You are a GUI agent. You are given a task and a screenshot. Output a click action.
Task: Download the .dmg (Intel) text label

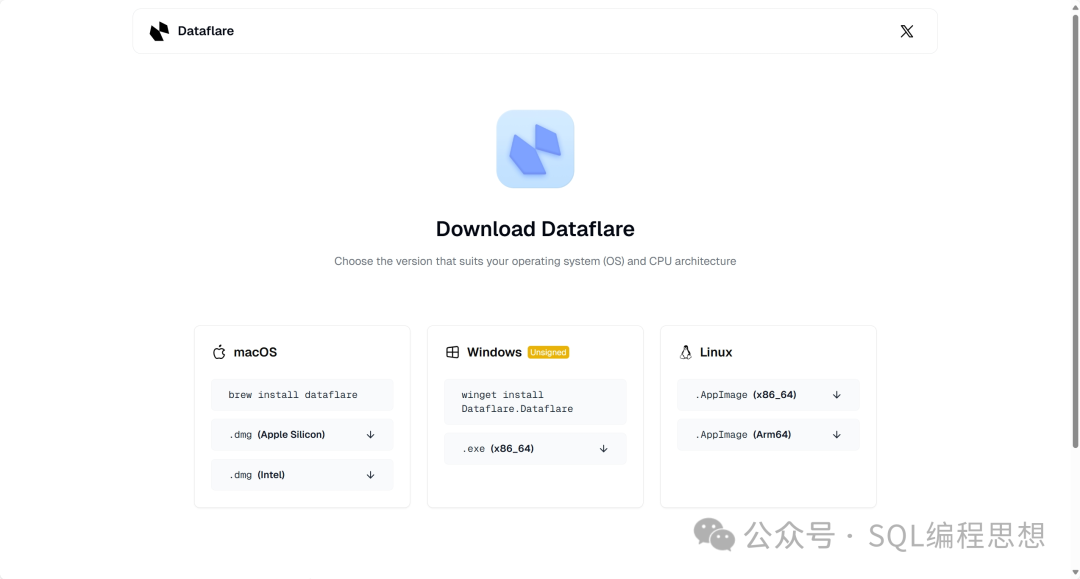pos(257,475)
